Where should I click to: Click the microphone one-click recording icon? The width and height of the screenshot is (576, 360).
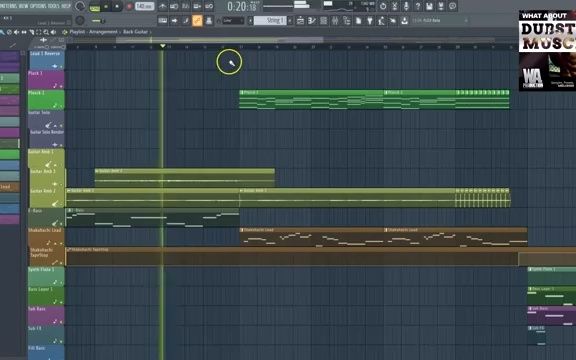coord(406,6)
